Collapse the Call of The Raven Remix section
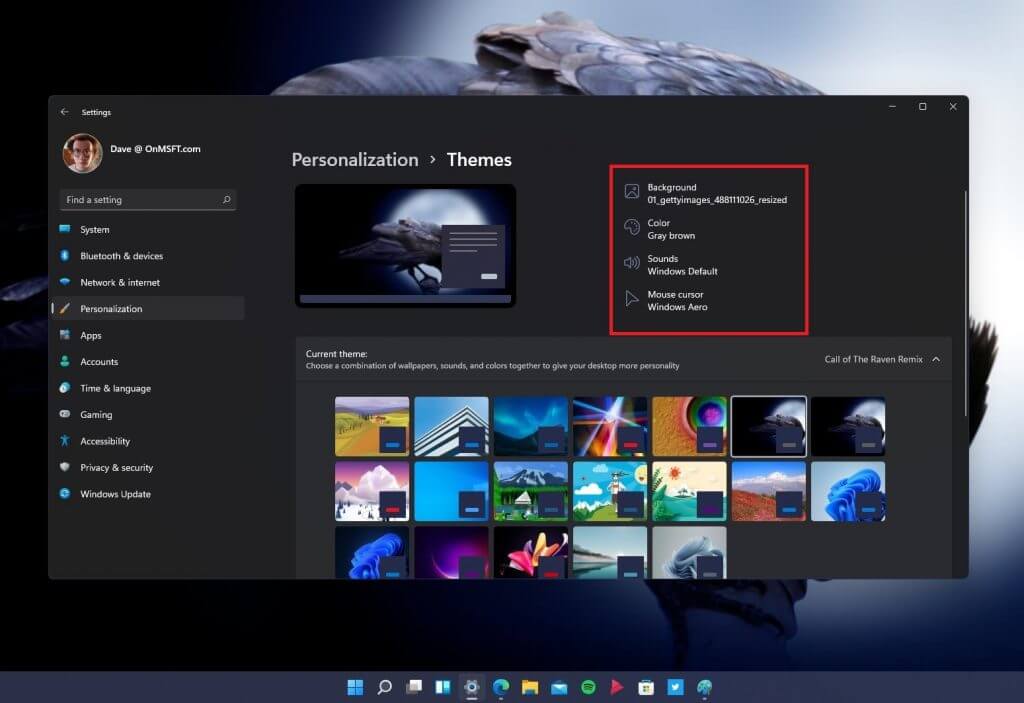The width and height of the screenshot is (1024, 703). pyautogui.click(x=935, y=359)
